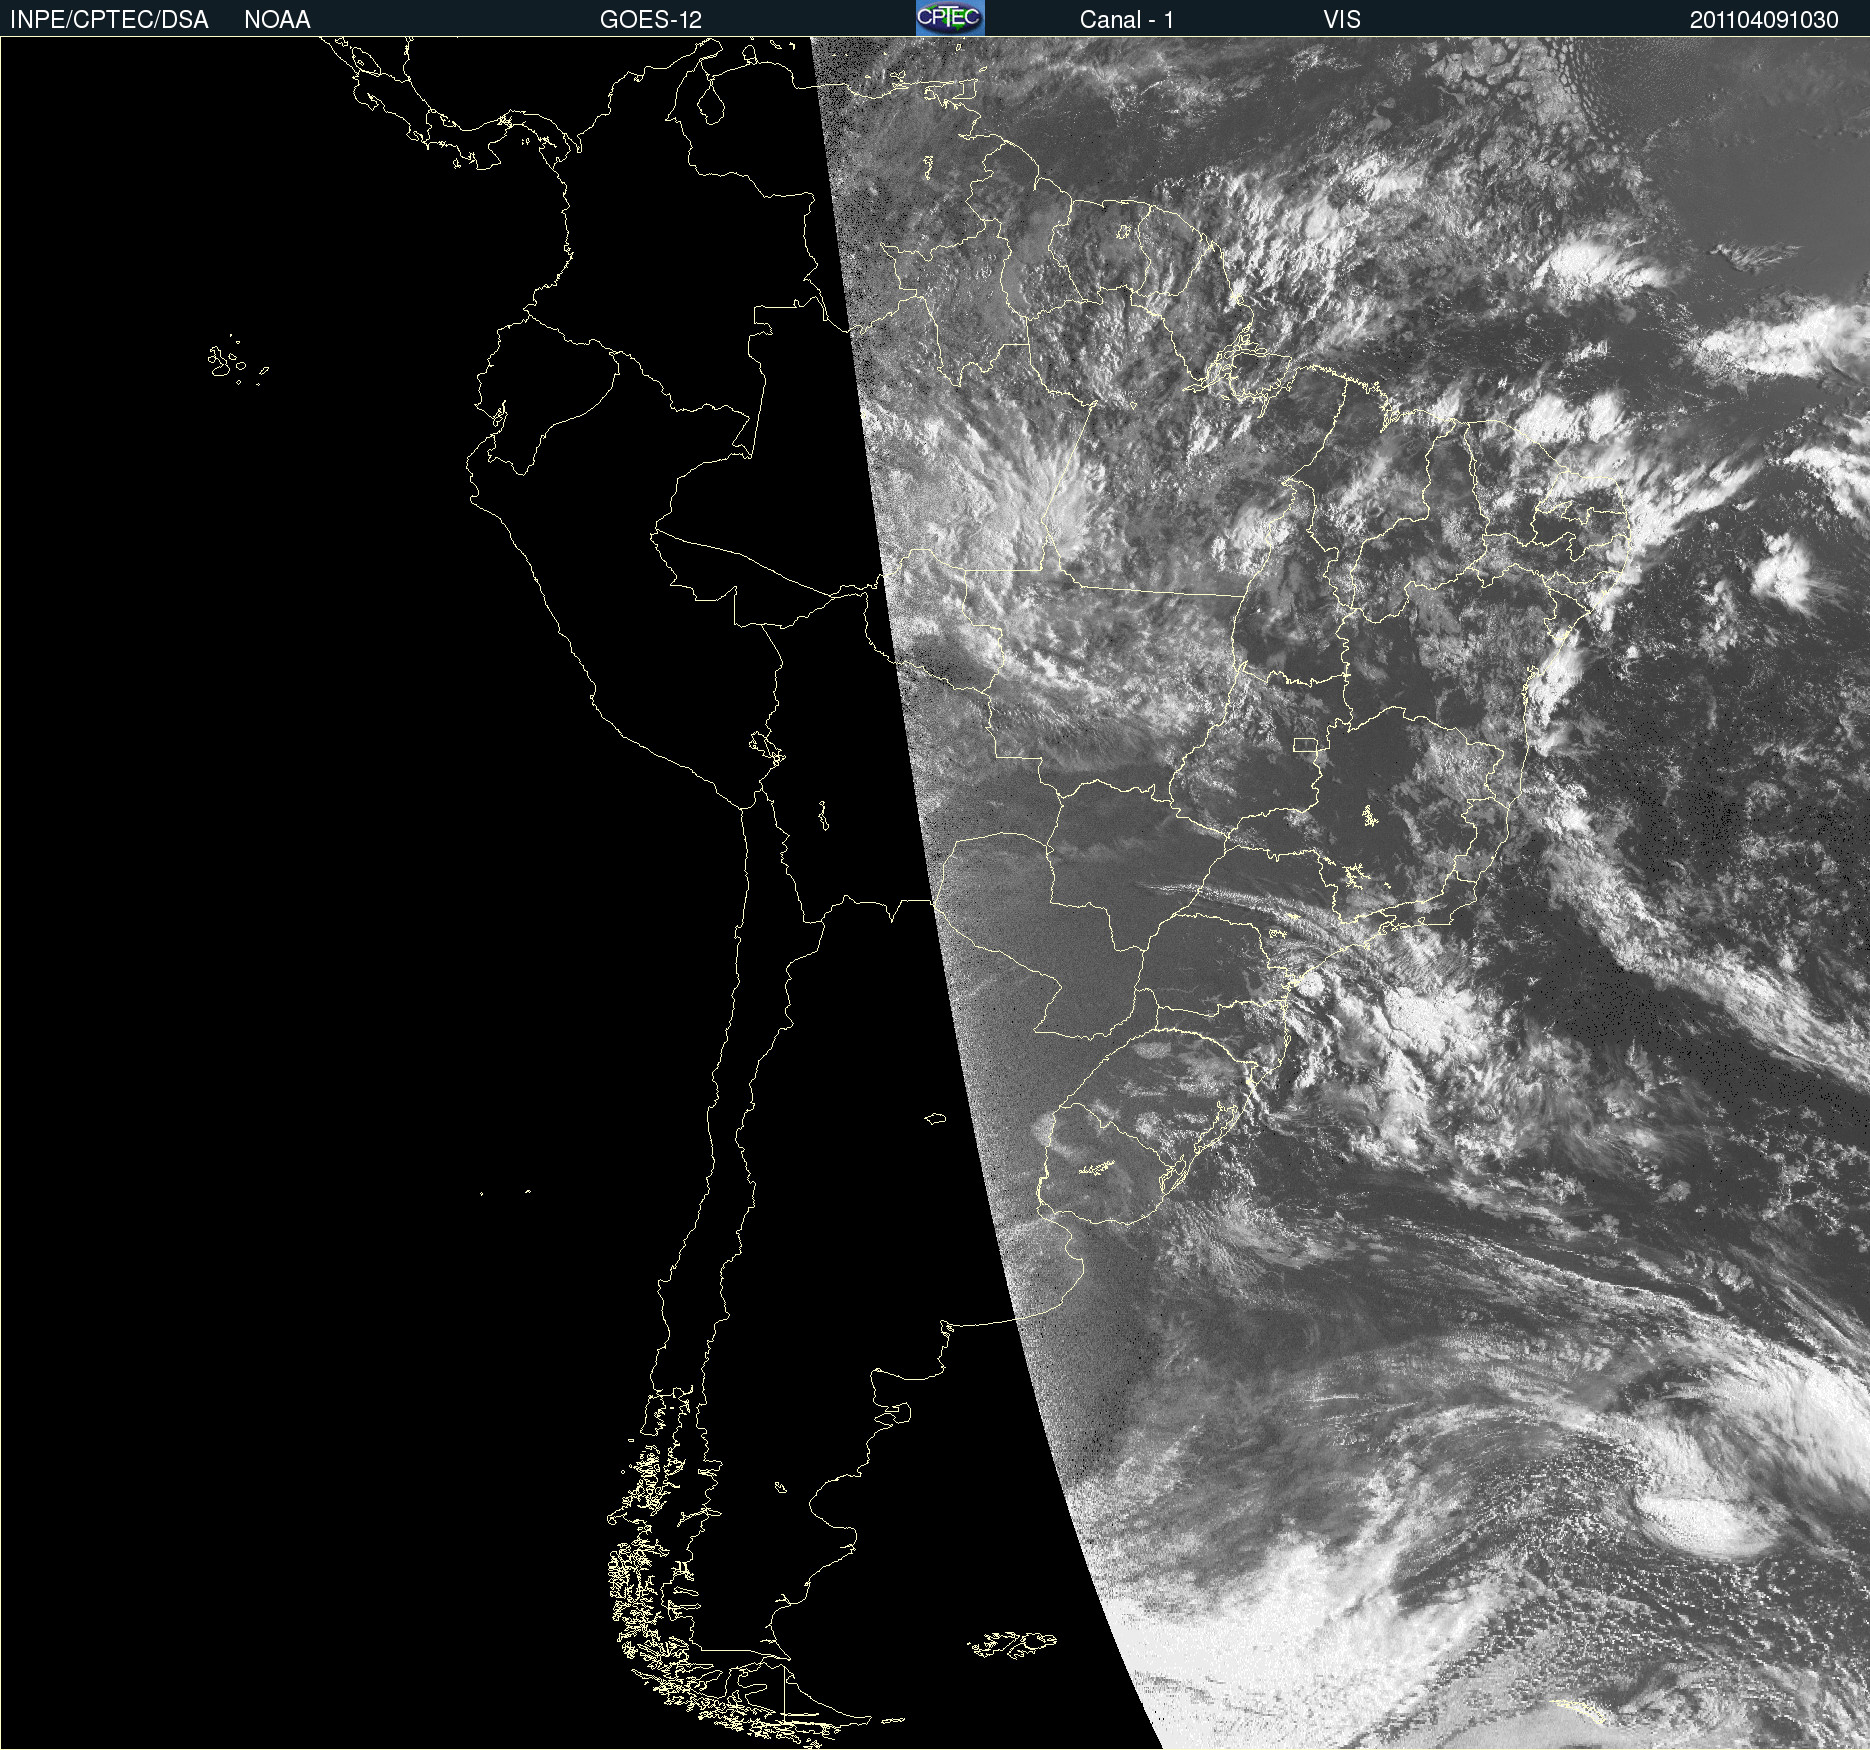This screenshot has width=1870, height=1750.
Task: Click the GOES-12 satellite label
Action: click(651, 20)
